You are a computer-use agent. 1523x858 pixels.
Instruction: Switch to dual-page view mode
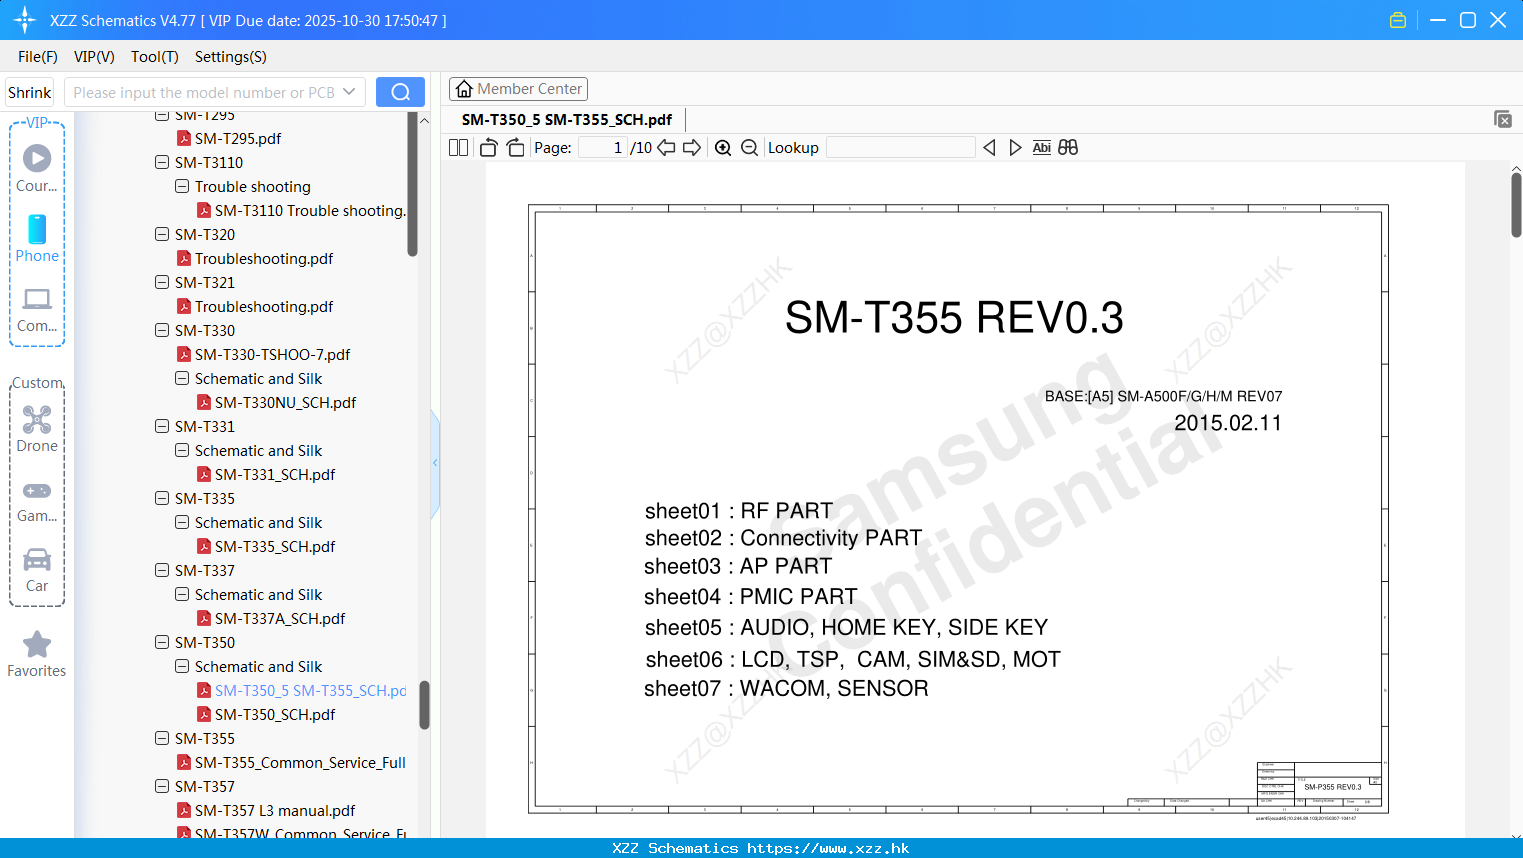point(457,147)
